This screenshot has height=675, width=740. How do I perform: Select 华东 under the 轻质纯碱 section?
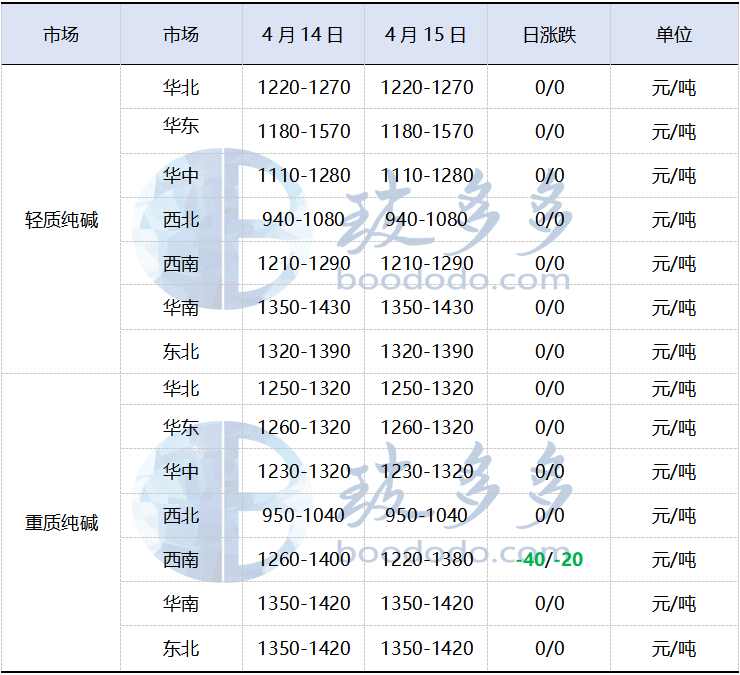point(181,127)
